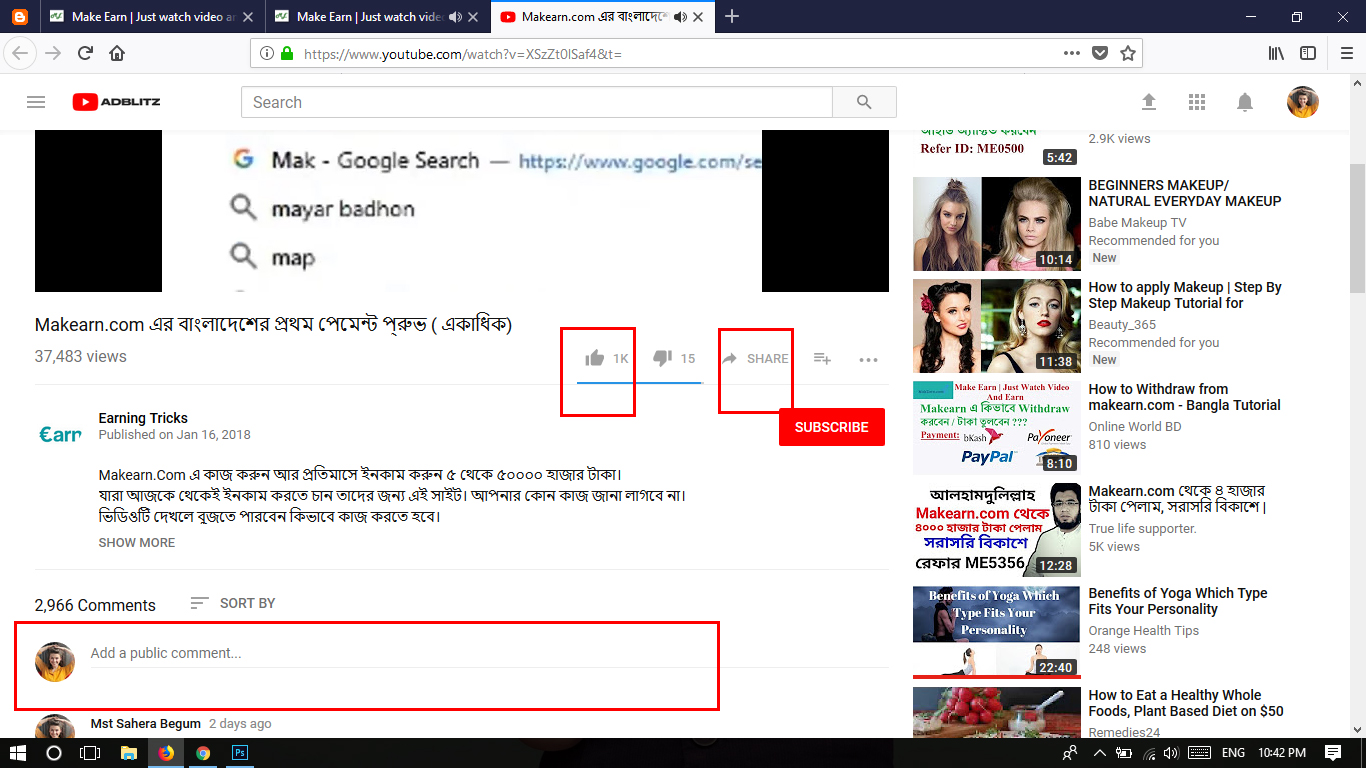Like the video with thumbs up
Image resolution: width=1366 pixels, height=768 pixels.
(x=595, y=358)
